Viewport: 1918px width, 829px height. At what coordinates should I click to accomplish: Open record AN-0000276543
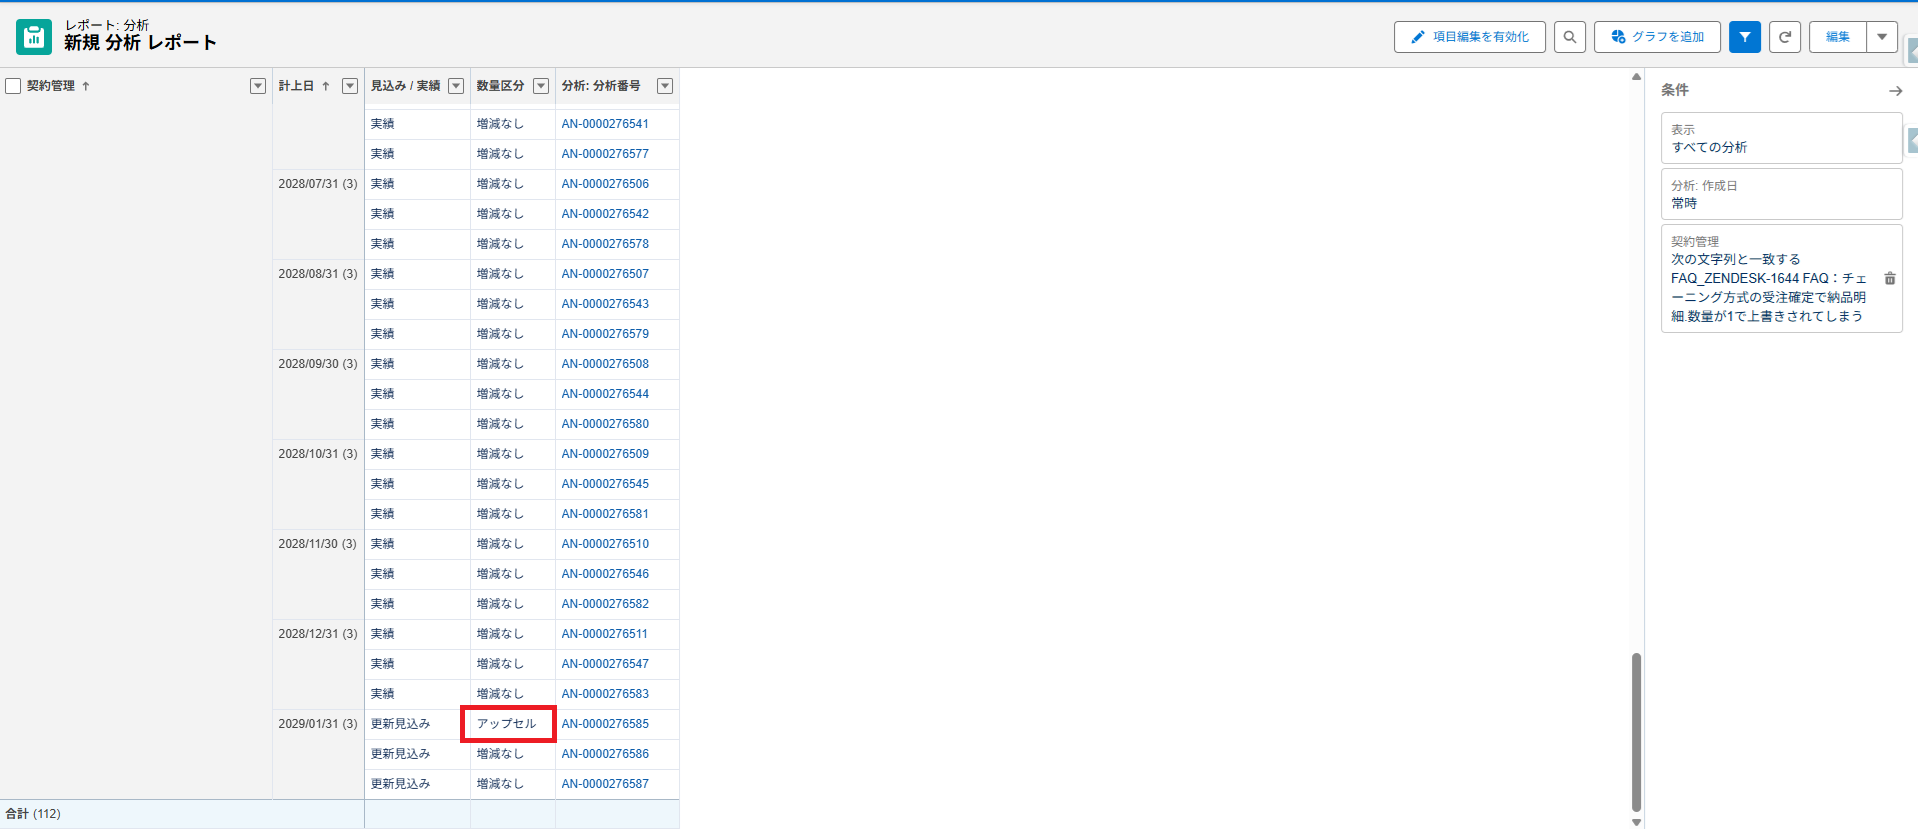pyautogui.click(x=605, y=304)
